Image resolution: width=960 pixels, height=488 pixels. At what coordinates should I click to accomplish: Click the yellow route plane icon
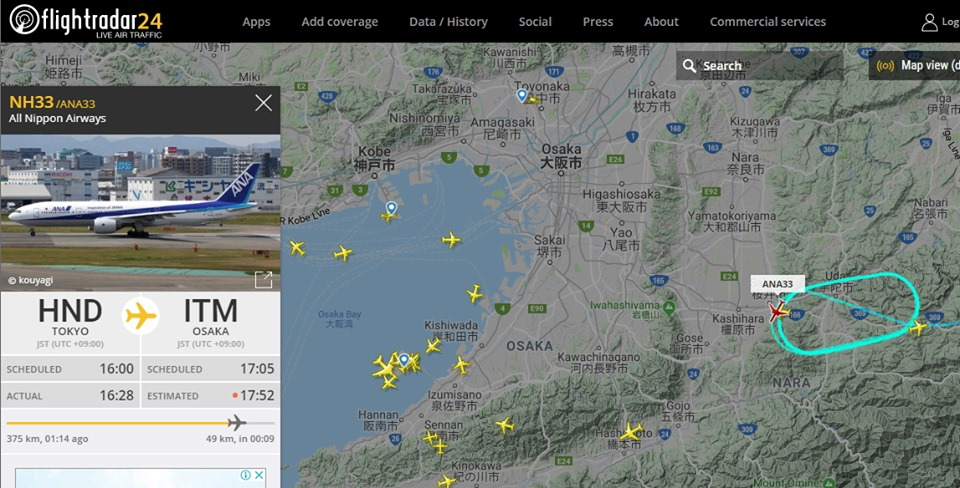click(141, 316)
